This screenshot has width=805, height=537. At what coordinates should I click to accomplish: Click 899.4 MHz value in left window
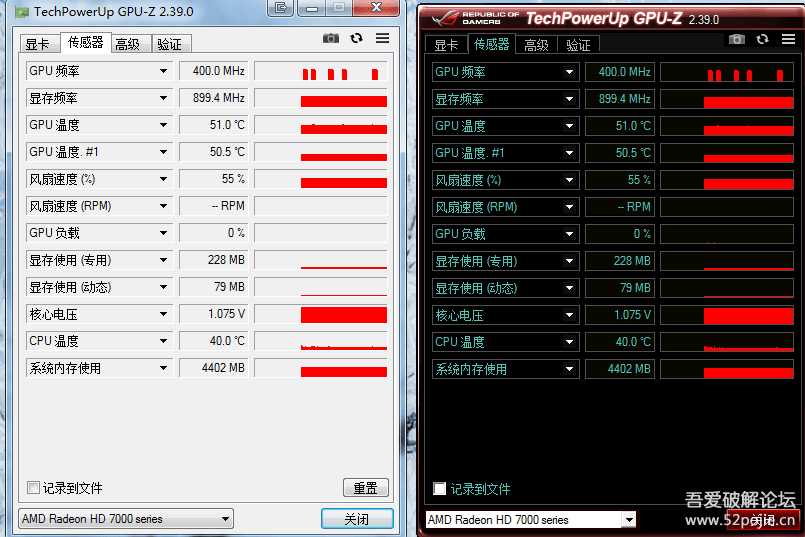214,98
